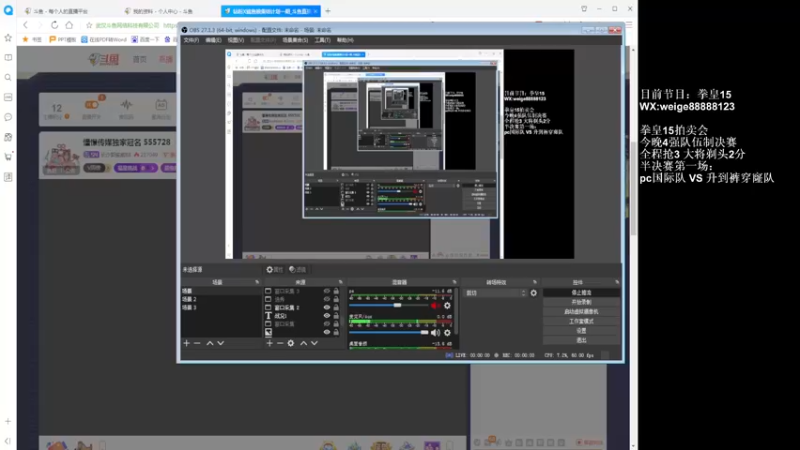
Task: Open browser main menu at top right
Action: [629, 24]
